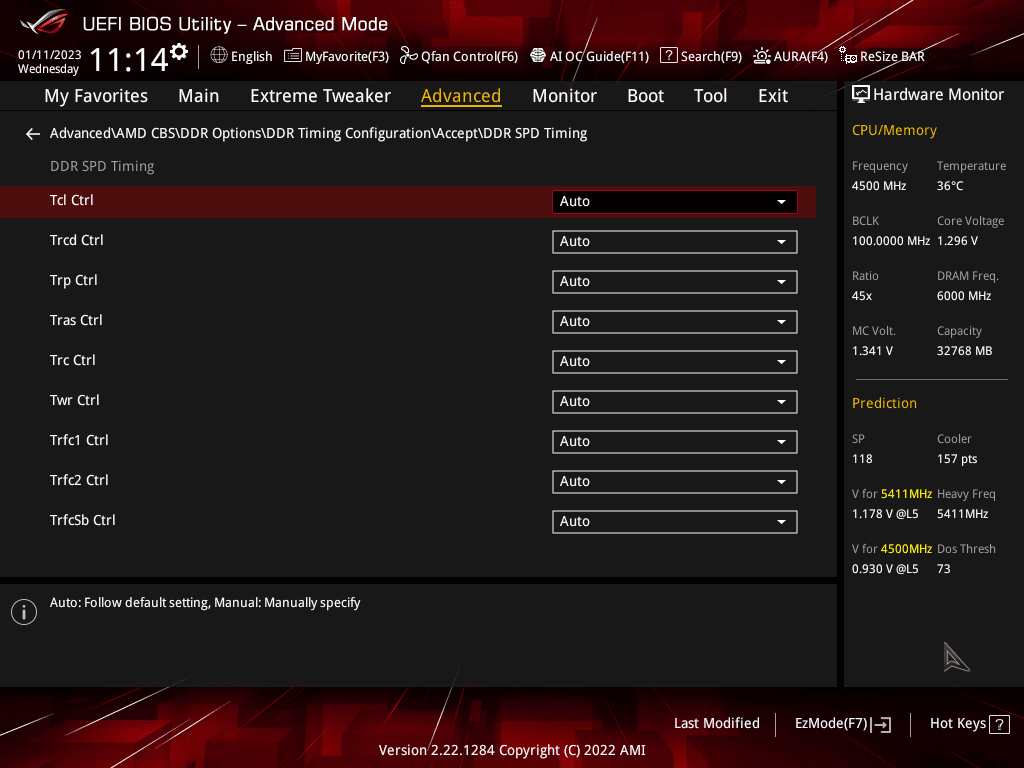Viewport: 1024px width, 768px height.
Task: Open the Monitor tab
Action: (x=564, y=96)
